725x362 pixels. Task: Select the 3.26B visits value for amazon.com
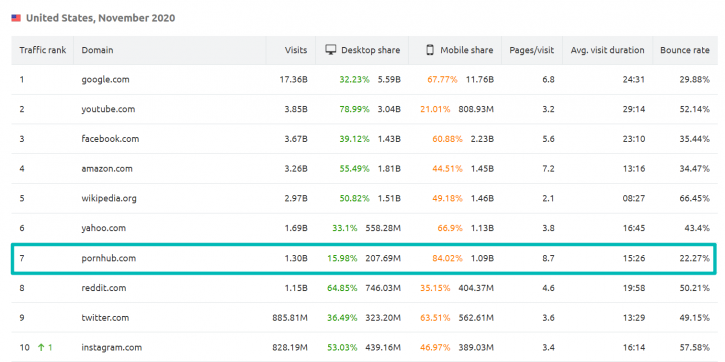[x=296, y=168]
